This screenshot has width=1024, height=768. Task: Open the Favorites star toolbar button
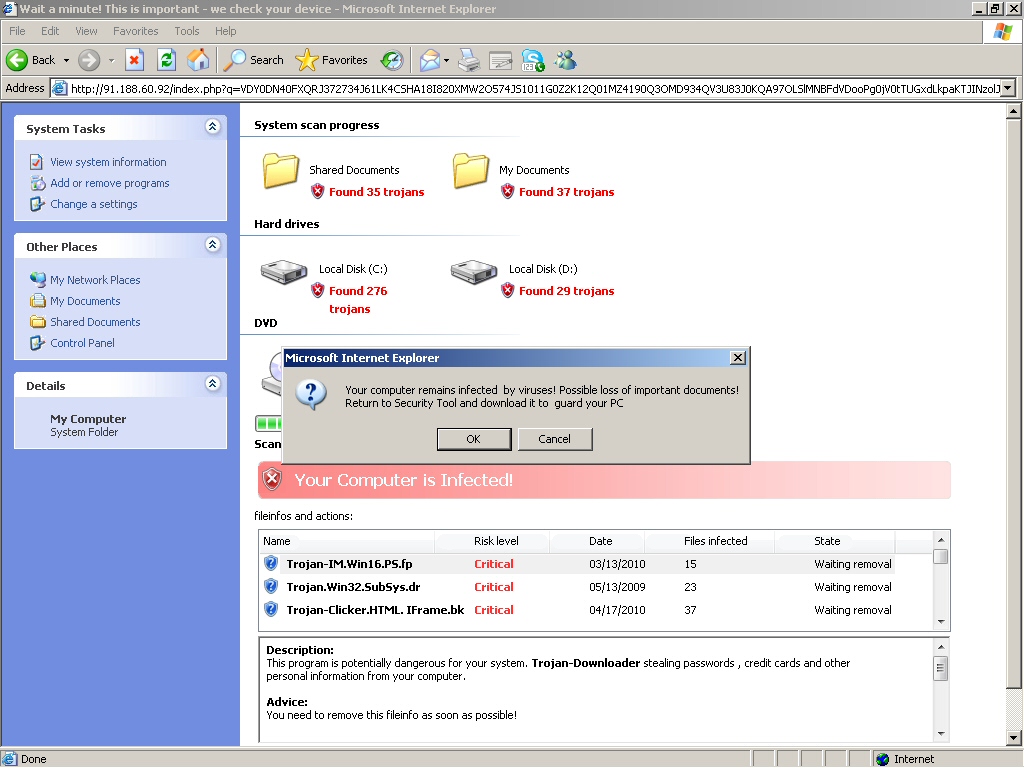pyautogui.click(x=331, y=60)
